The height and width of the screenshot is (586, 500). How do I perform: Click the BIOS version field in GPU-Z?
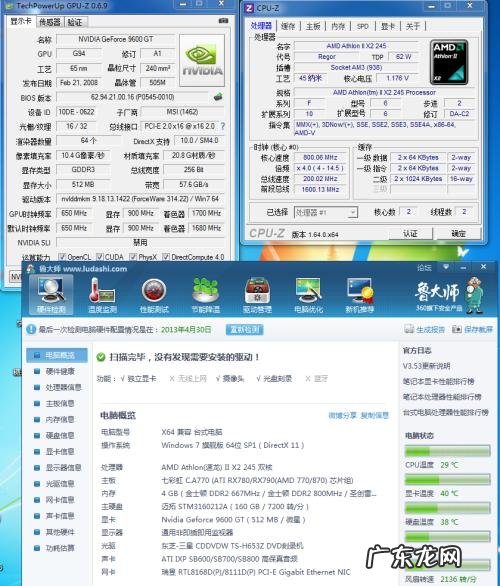[x=132, y=97]
